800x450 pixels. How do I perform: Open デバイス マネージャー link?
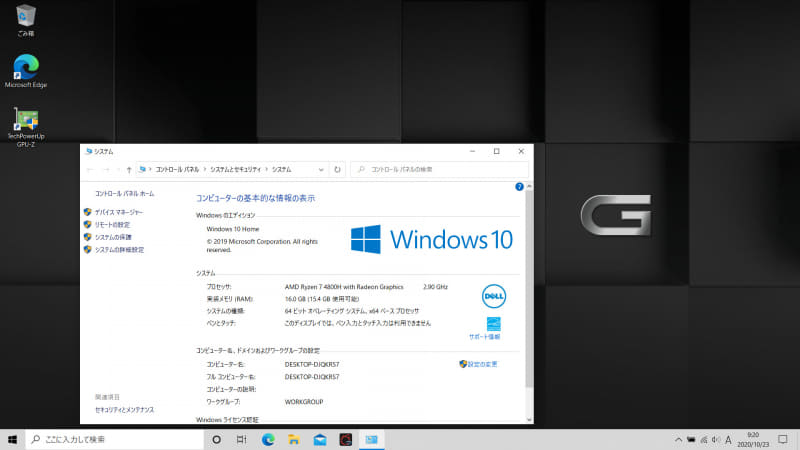tap(119, 212)
